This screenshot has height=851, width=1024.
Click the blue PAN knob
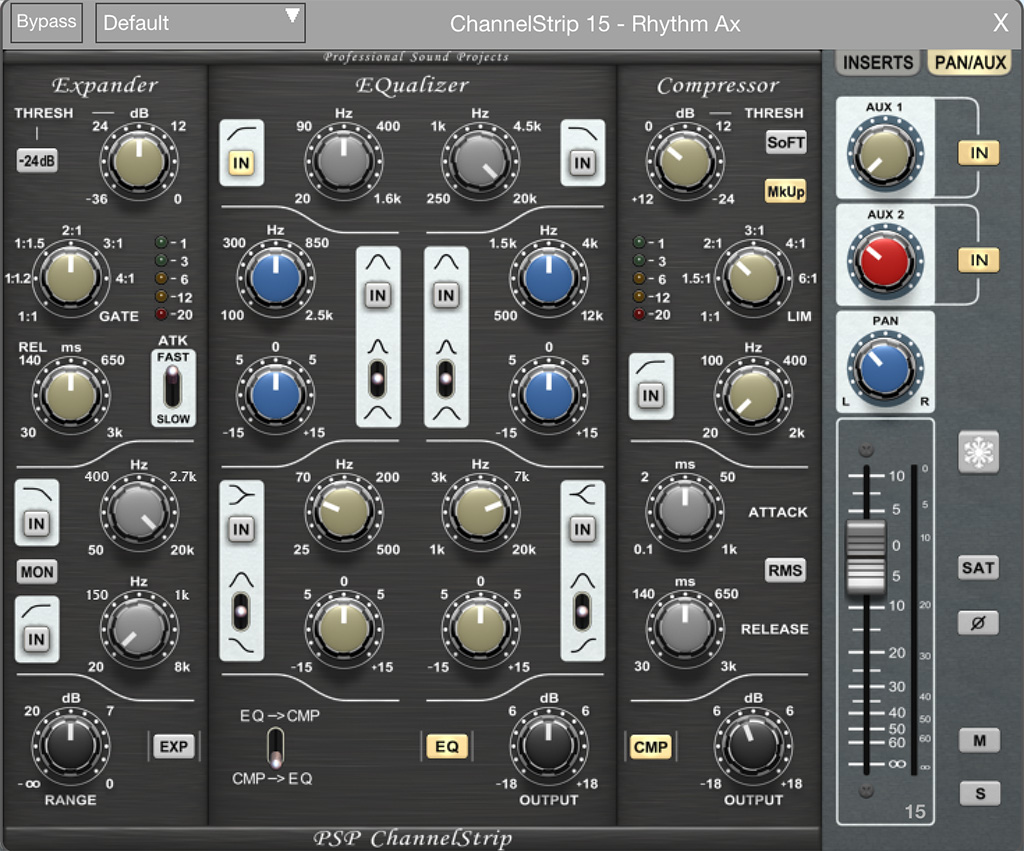[x=885, y=368]
